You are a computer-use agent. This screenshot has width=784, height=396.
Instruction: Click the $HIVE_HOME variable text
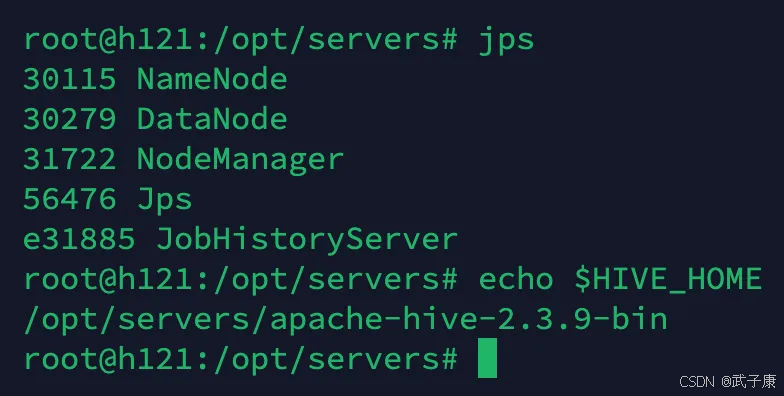668,280
